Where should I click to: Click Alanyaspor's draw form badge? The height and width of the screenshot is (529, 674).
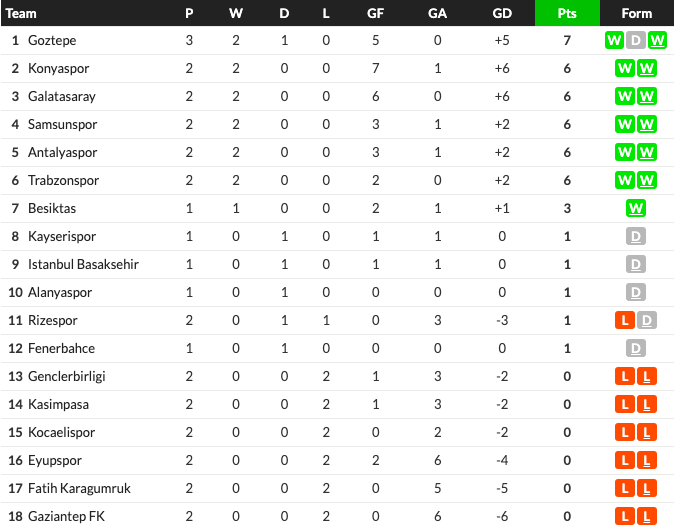[x=636, y=292]
